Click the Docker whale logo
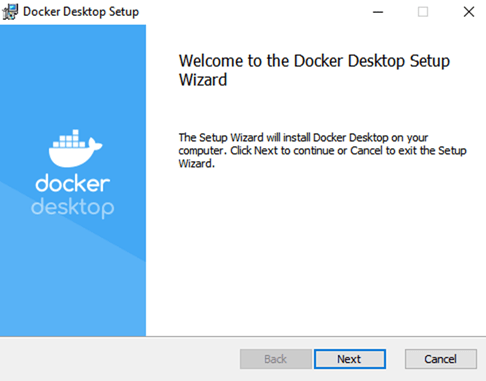The height and width of the screenshot is (381, 486). 75,148
